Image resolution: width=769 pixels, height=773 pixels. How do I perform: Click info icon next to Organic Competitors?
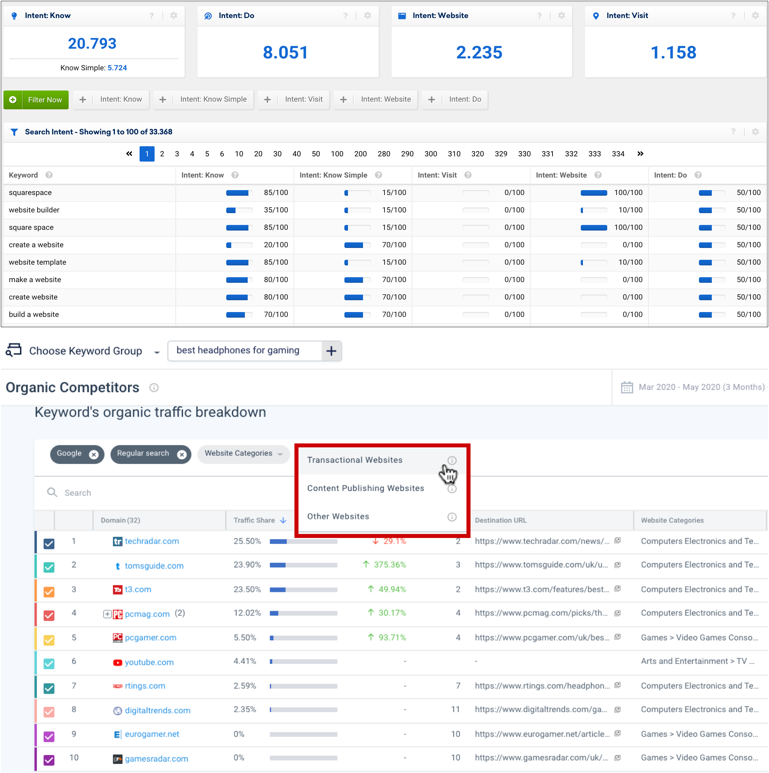(154, 387)
